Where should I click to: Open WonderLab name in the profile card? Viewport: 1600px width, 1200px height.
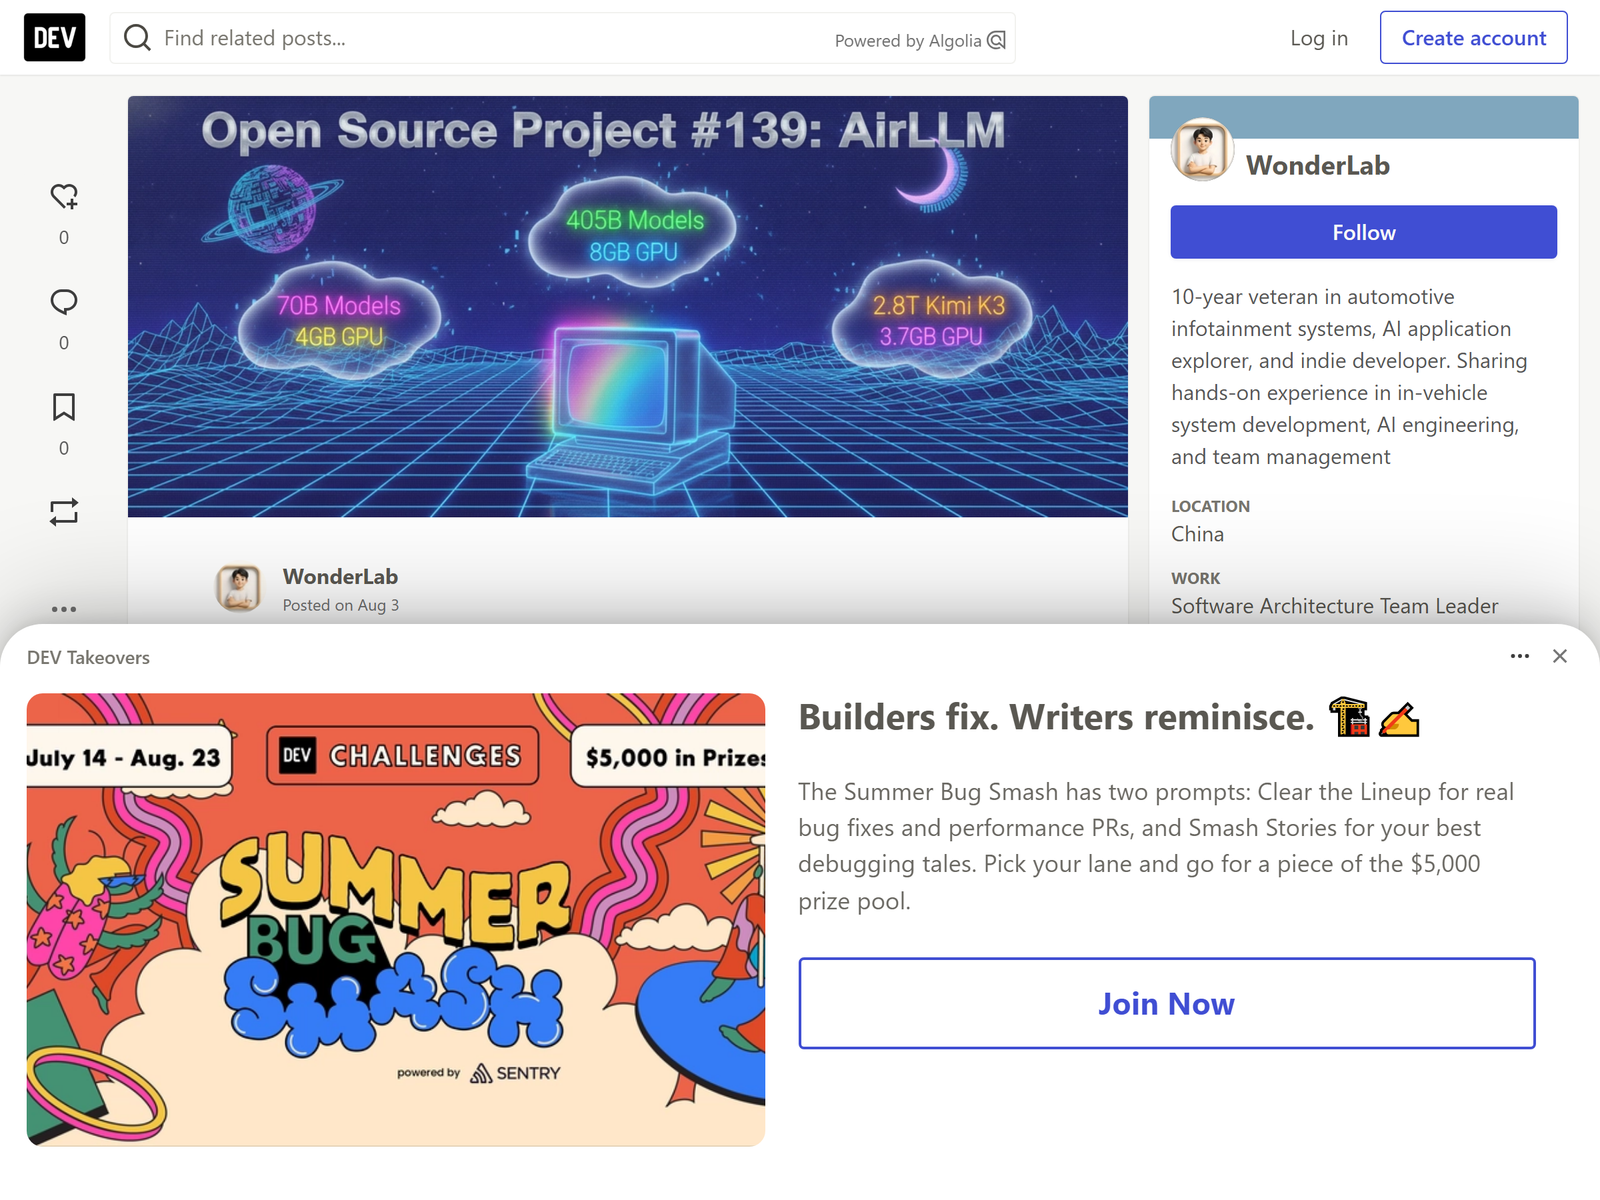[x=1318, y=165]
